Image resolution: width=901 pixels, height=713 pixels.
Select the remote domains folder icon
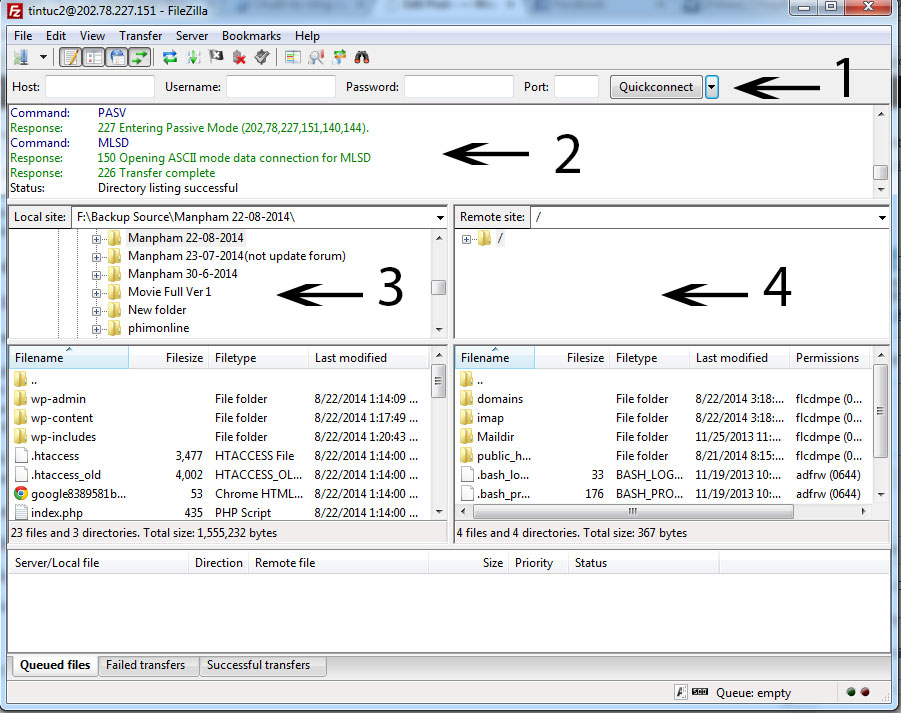[467, 398]
